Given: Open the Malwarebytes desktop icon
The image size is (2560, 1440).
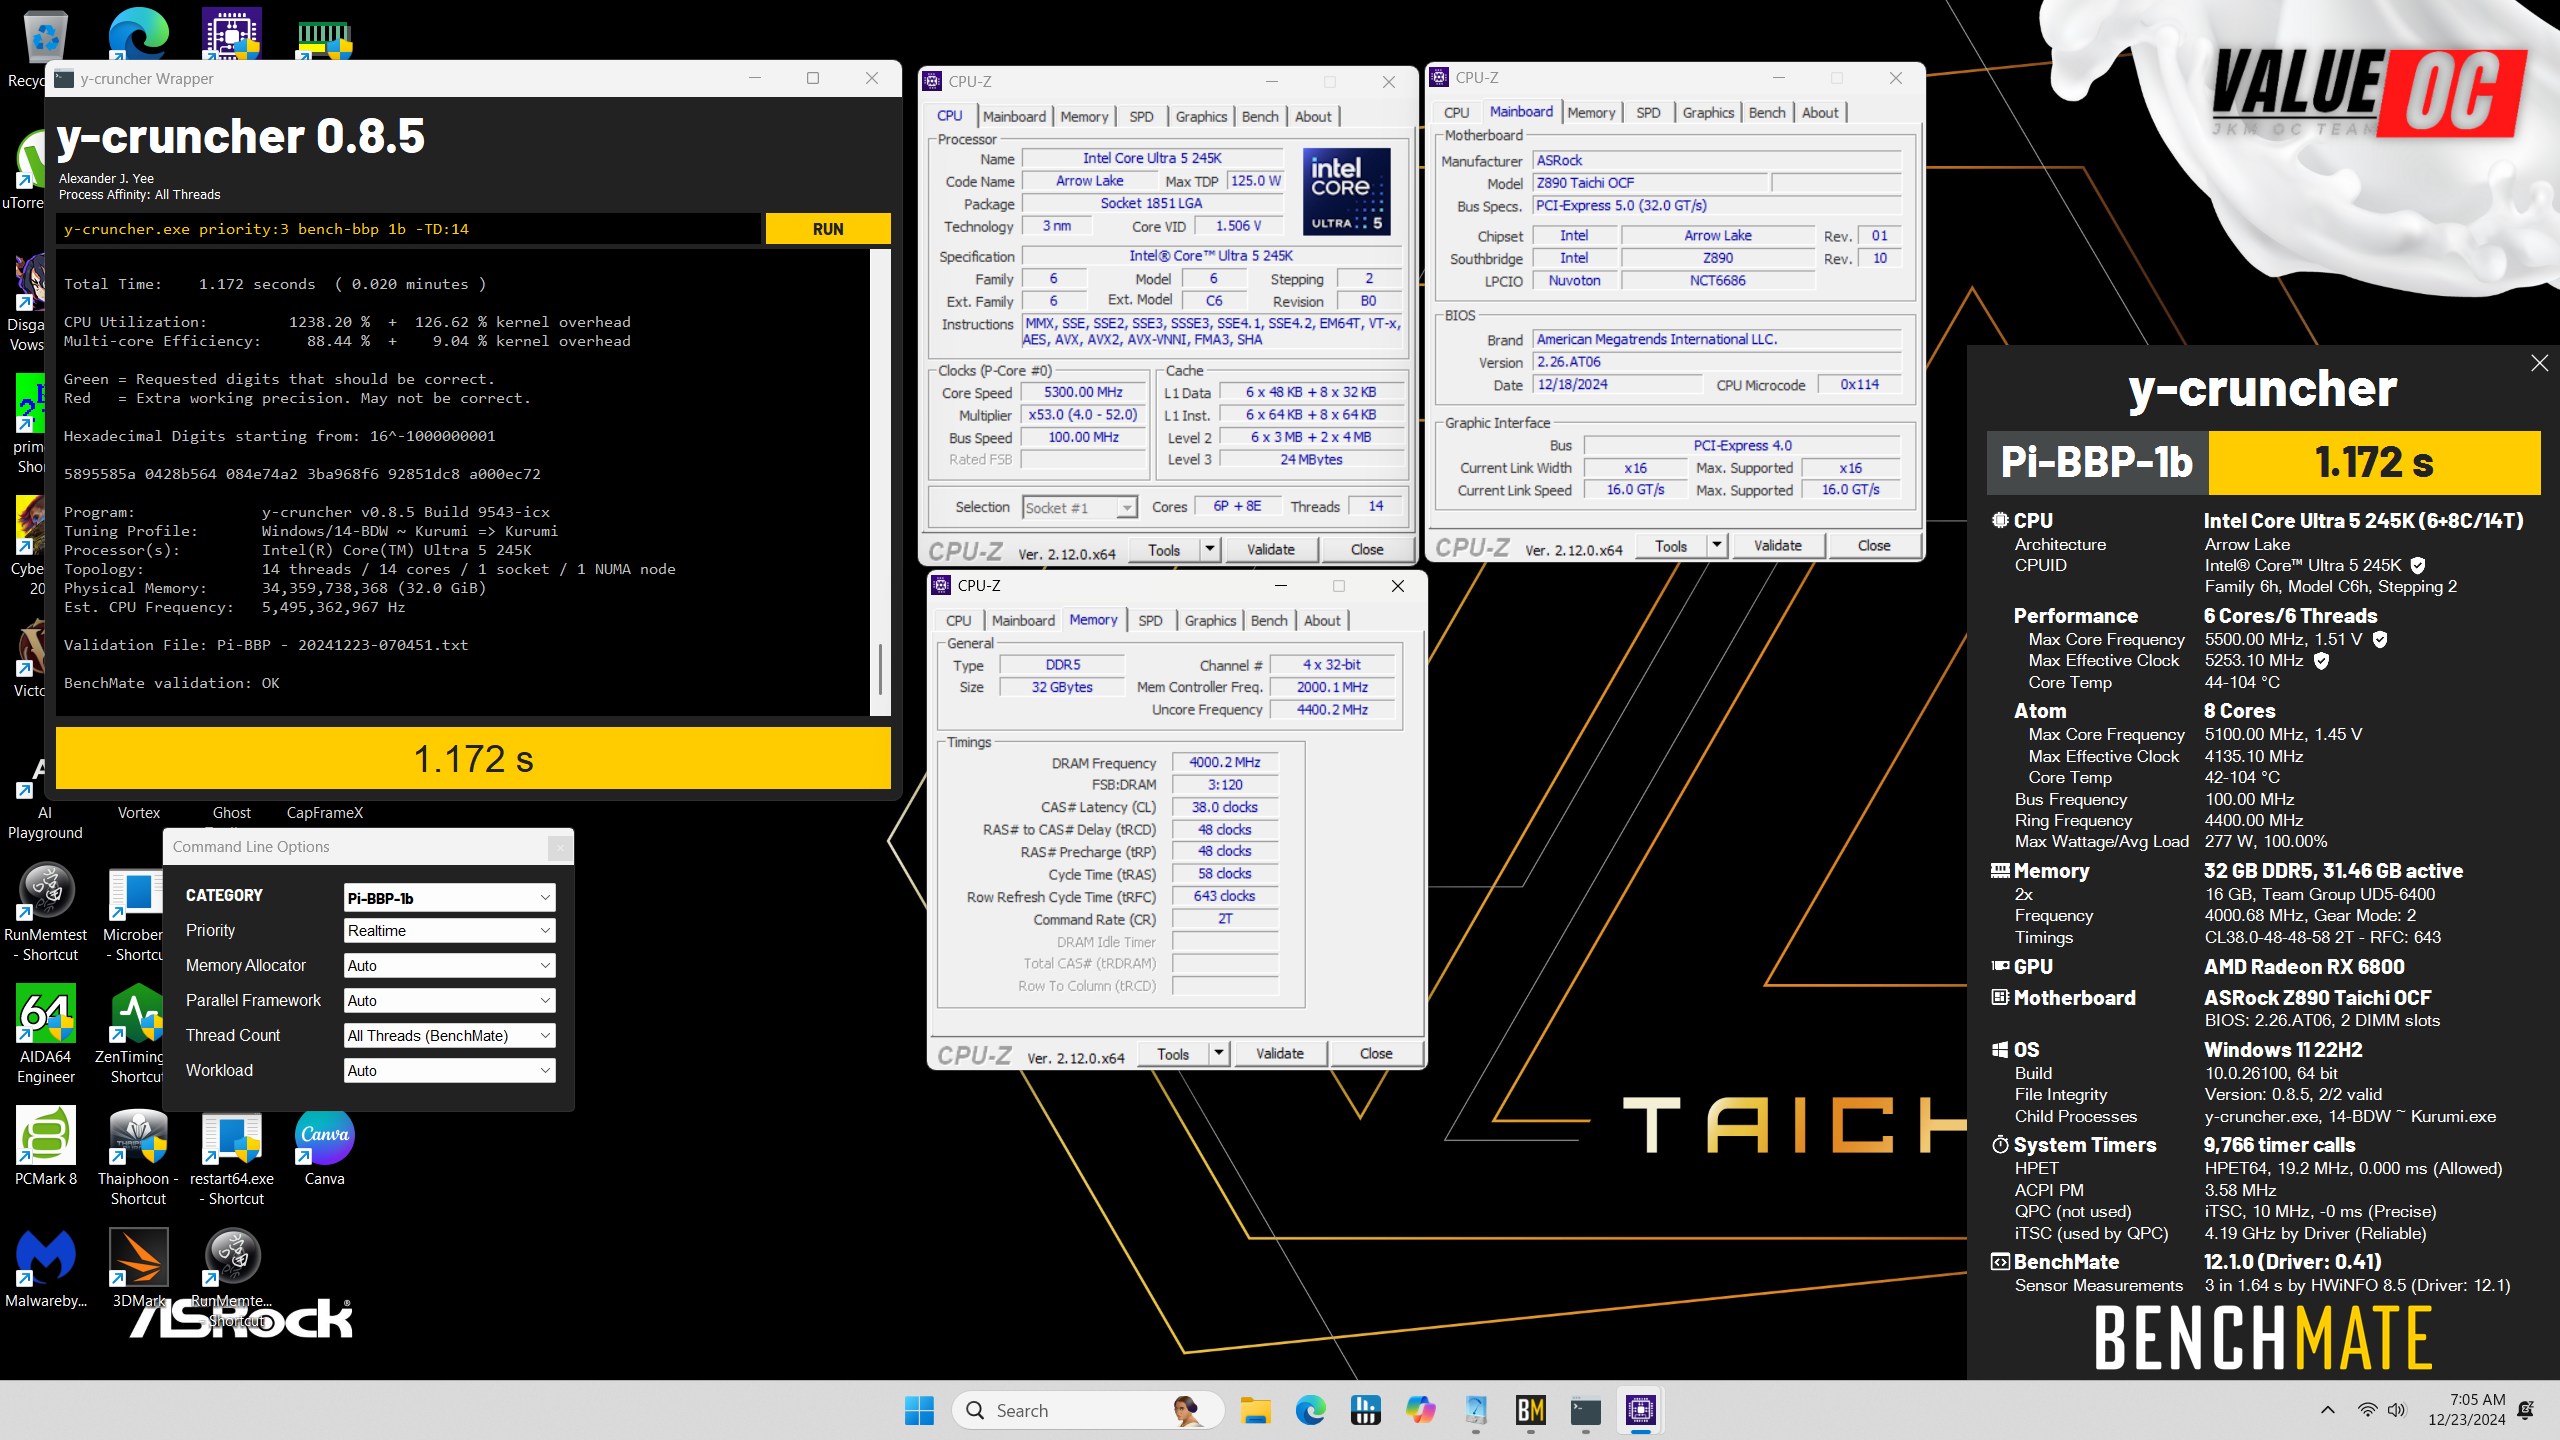Looking at the screenshot, I should click(x=45, y=1268).
